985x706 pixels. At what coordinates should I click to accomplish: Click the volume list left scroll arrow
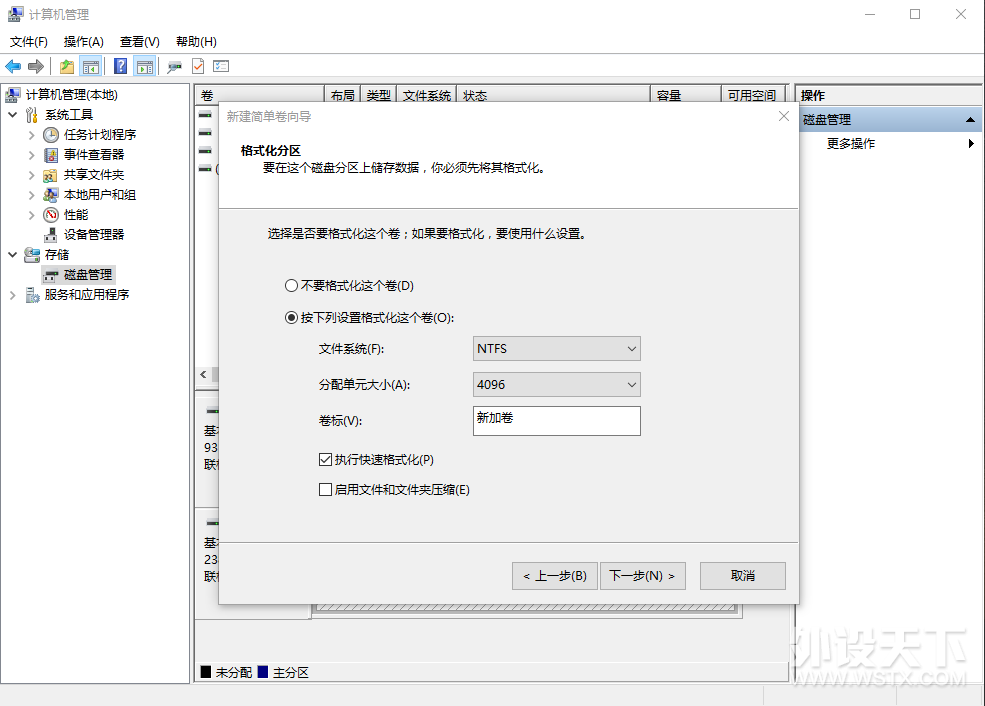204,374
